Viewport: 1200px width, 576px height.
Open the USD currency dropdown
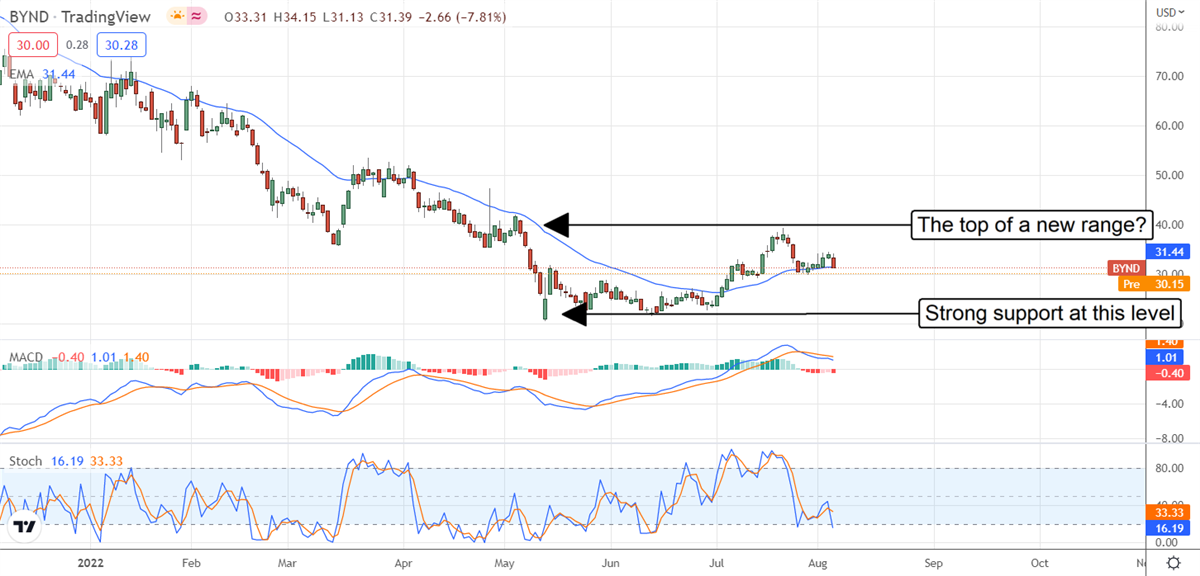pos(1169,13)
